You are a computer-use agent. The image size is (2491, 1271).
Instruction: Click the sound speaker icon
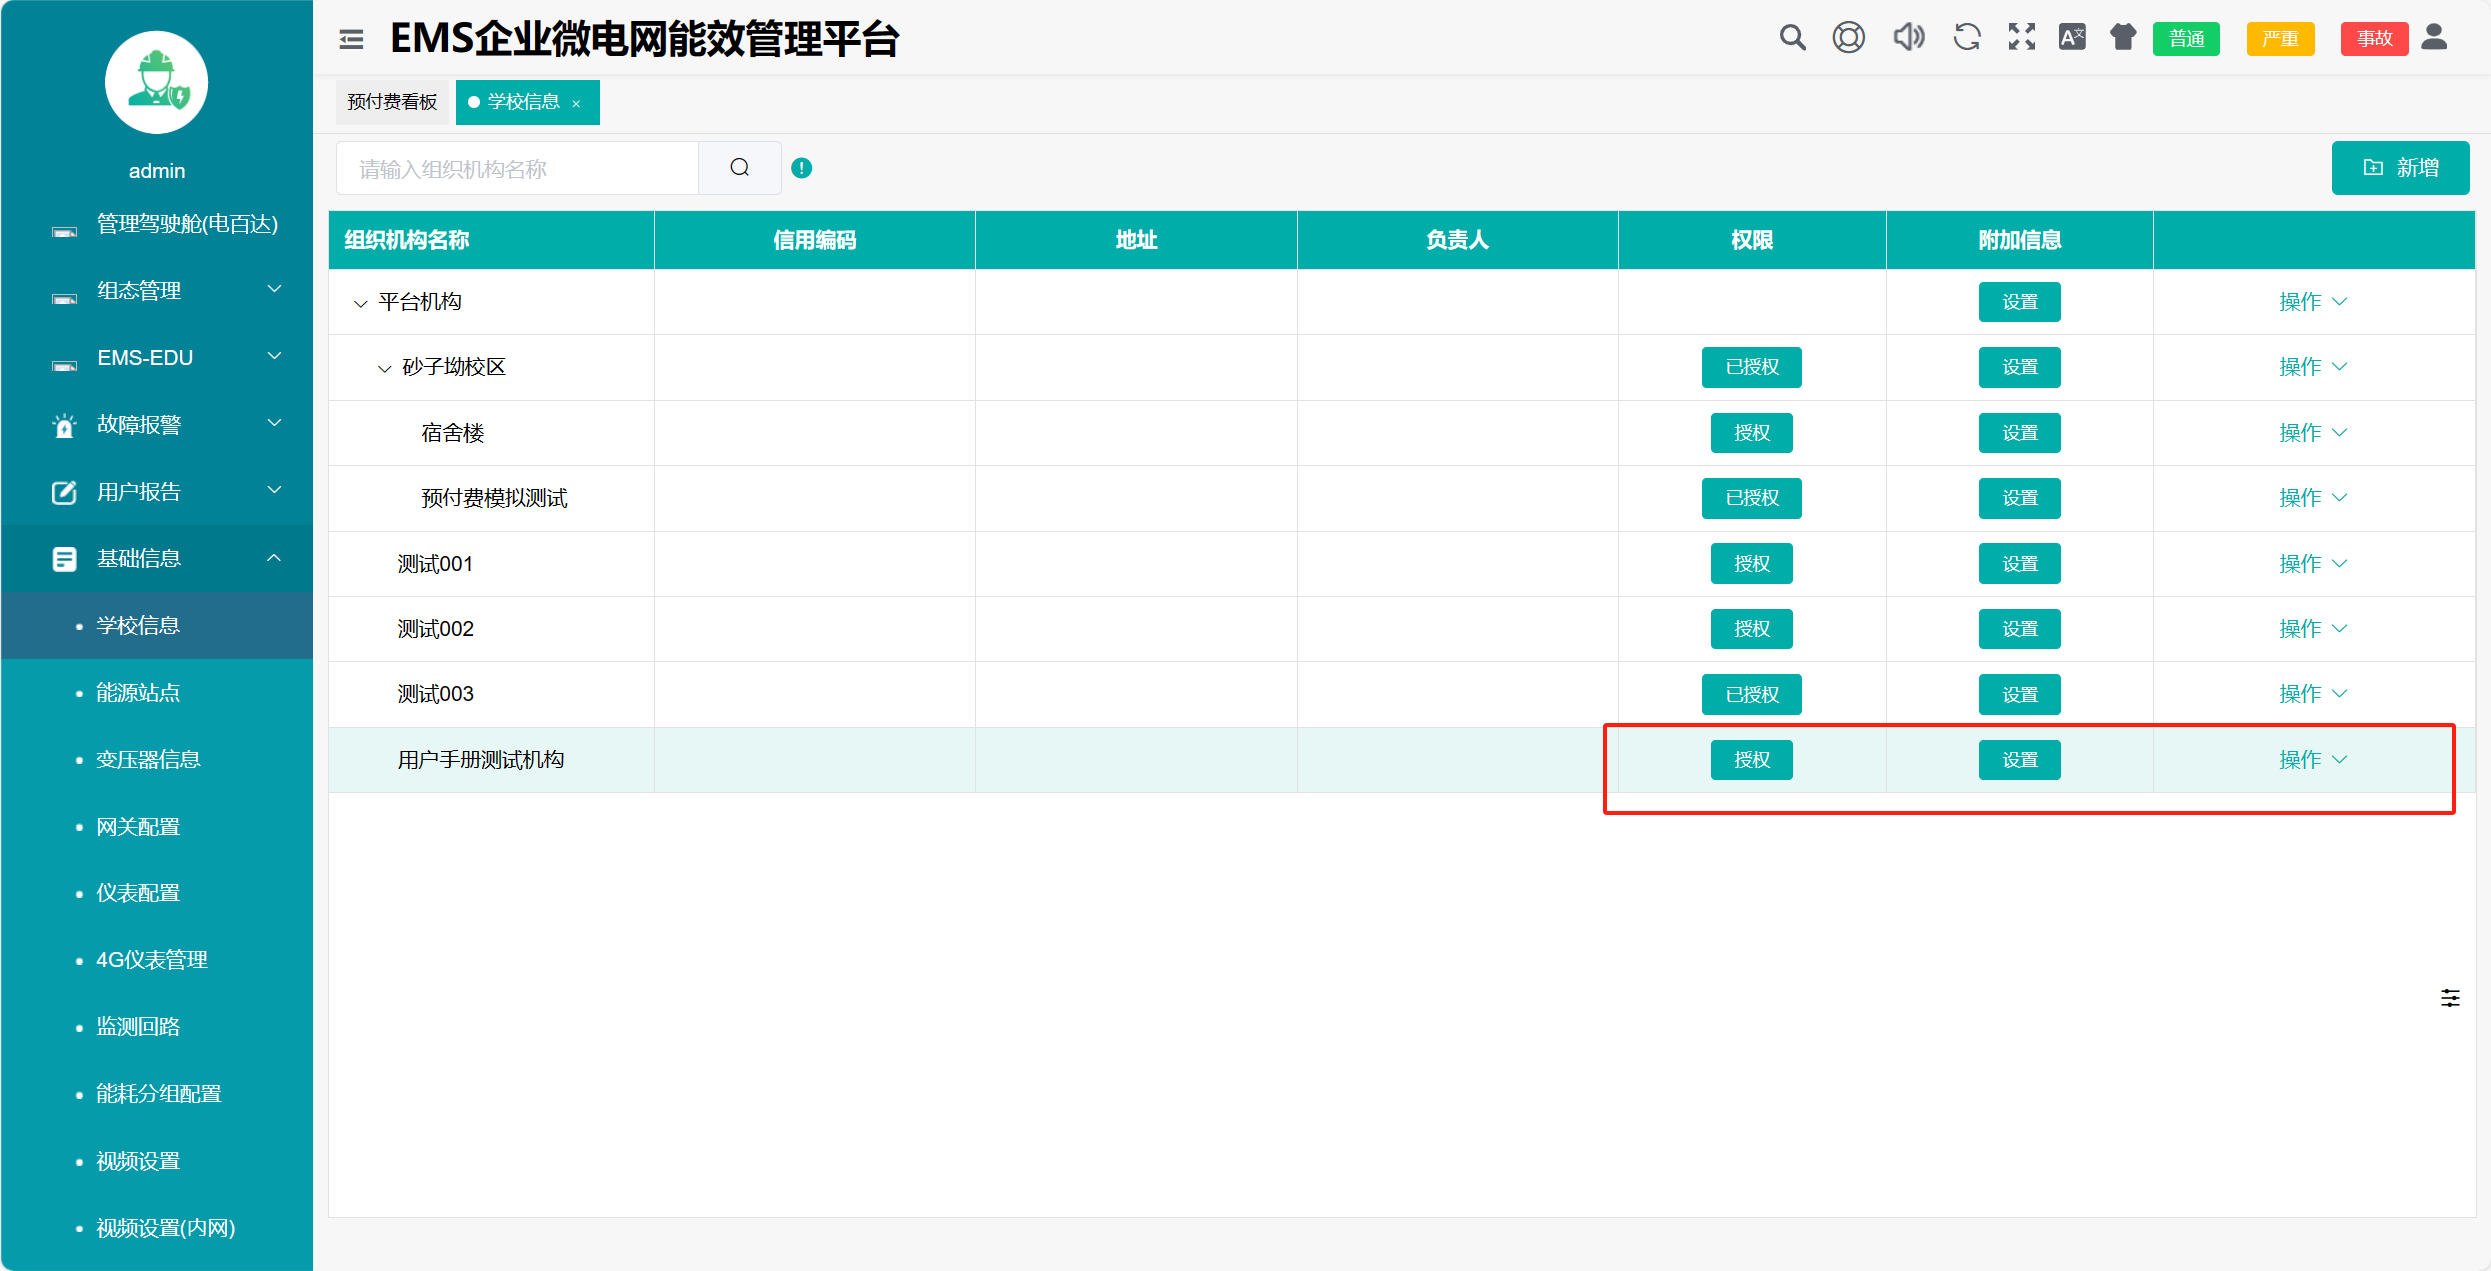click(x=1908, y=38)
